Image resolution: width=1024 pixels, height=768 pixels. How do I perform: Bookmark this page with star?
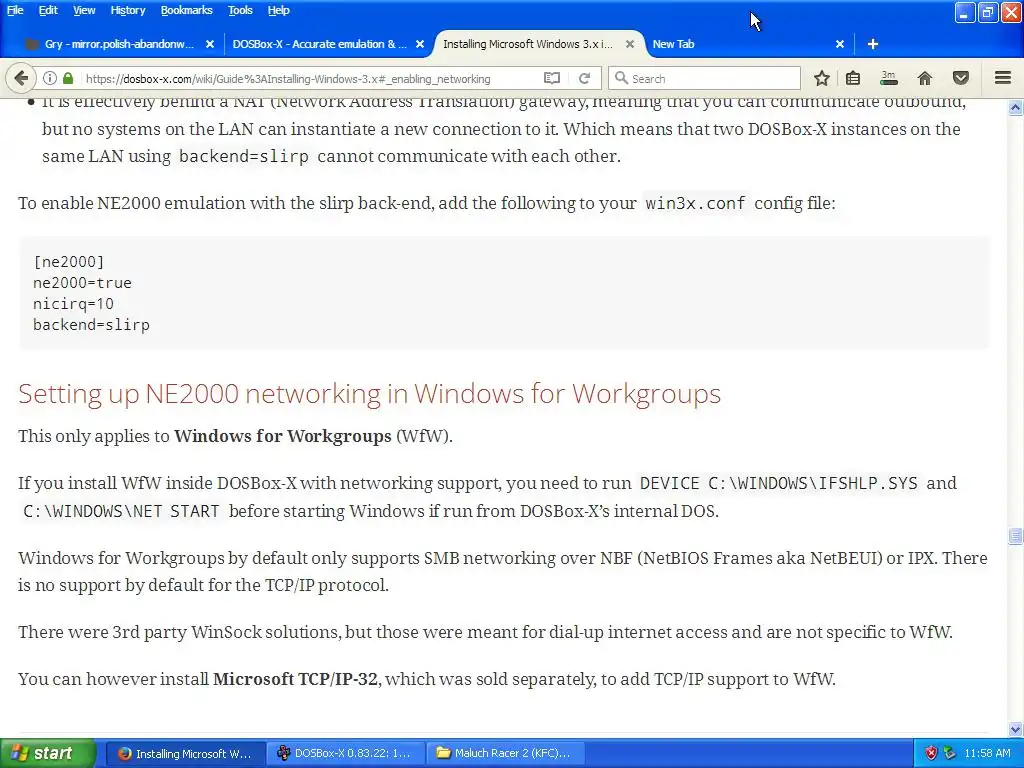(x=822, y=78)
